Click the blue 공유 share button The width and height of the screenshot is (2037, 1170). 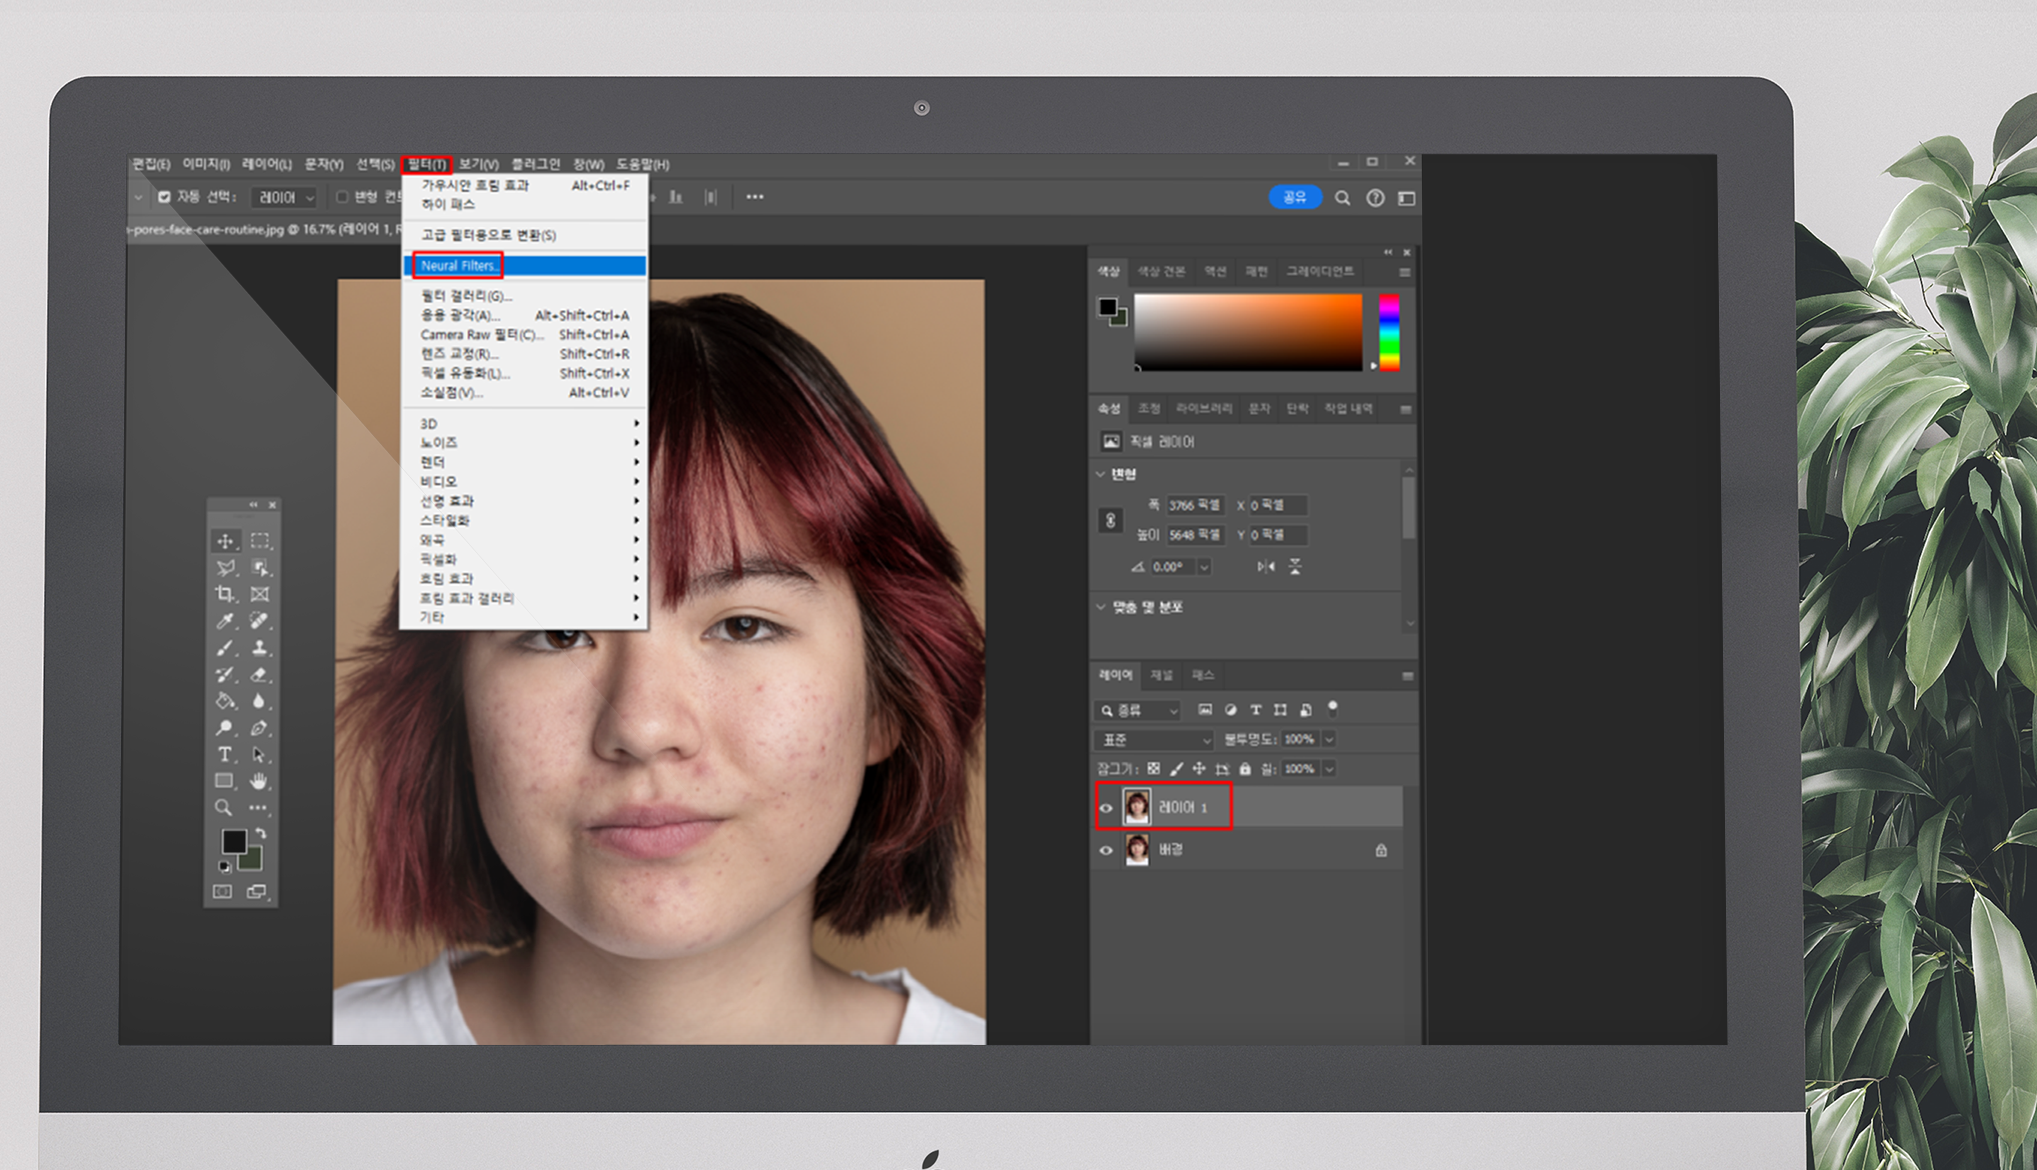coord(1294,198)
